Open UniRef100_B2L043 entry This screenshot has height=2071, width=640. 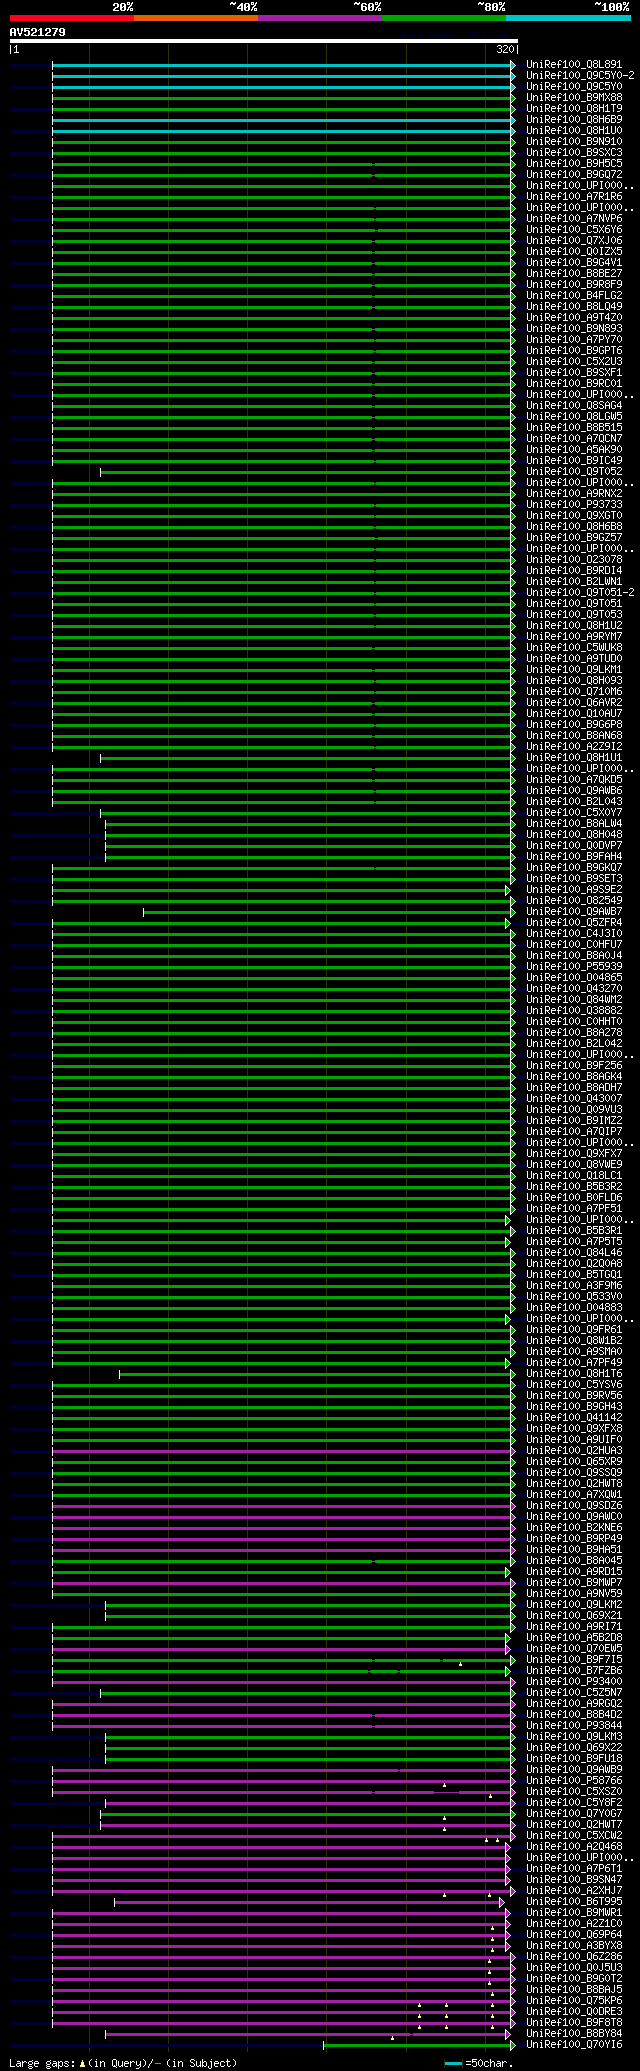click(574, 802)
